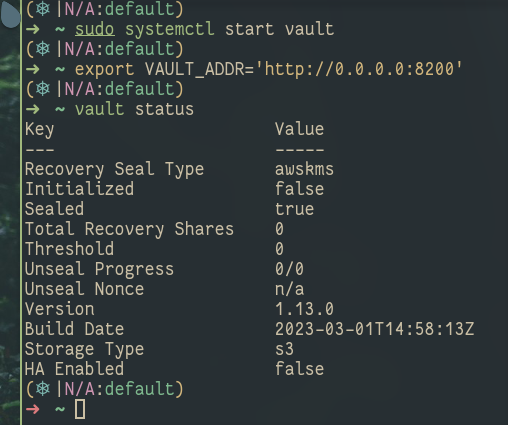Screen dimensions: 508x425
Task: Click the Kubernetes wheel icon in the last prompt
Action: coord(43,389)
